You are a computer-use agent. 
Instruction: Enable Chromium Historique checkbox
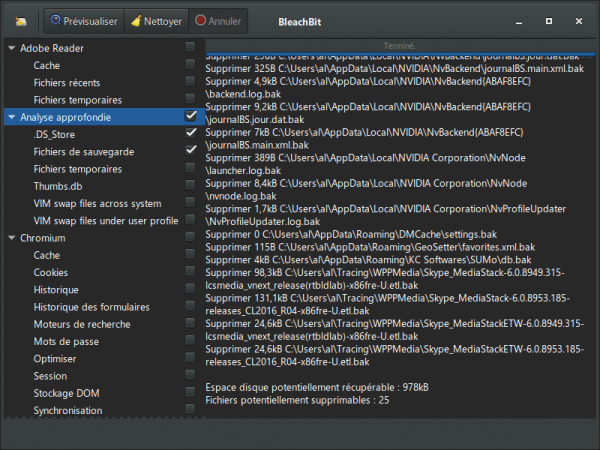tap(190, 289)
